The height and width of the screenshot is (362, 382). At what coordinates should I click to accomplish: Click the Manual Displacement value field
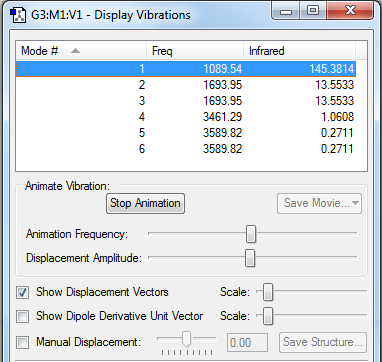click(247, 342)
